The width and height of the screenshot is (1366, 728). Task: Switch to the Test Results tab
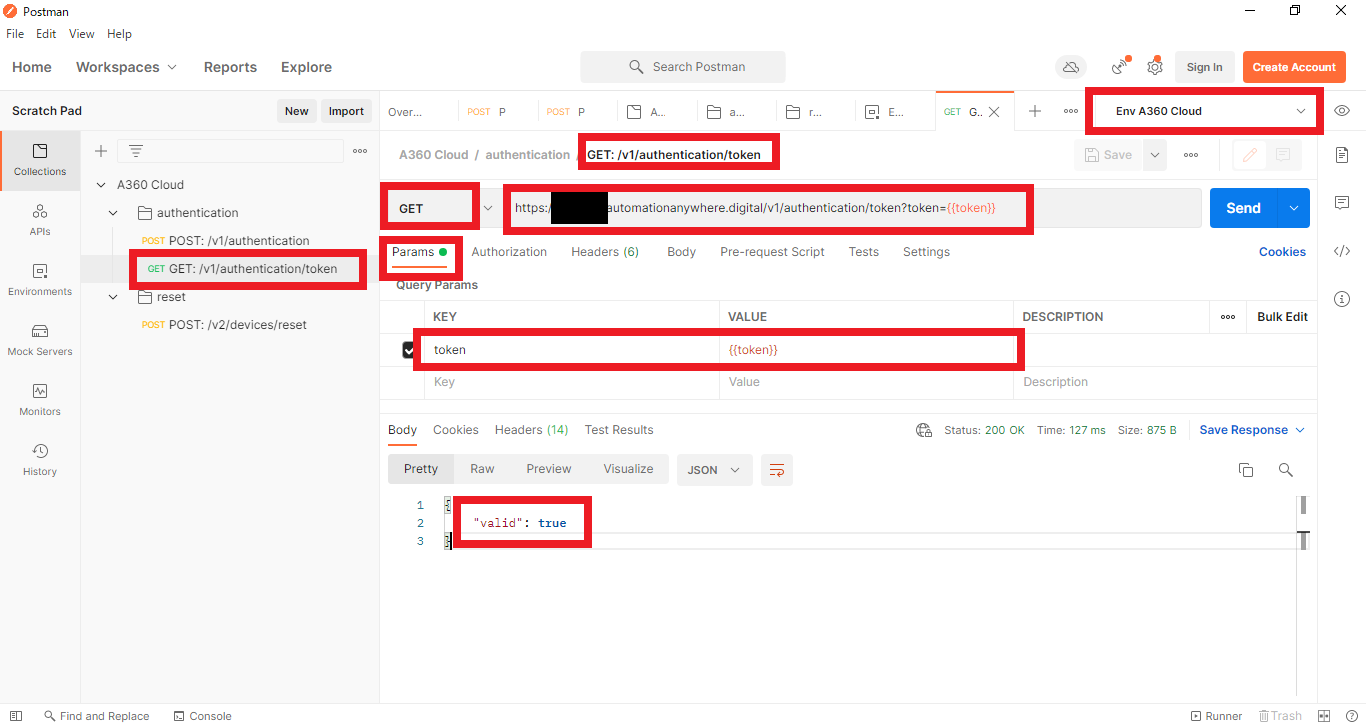coord(619,430)
